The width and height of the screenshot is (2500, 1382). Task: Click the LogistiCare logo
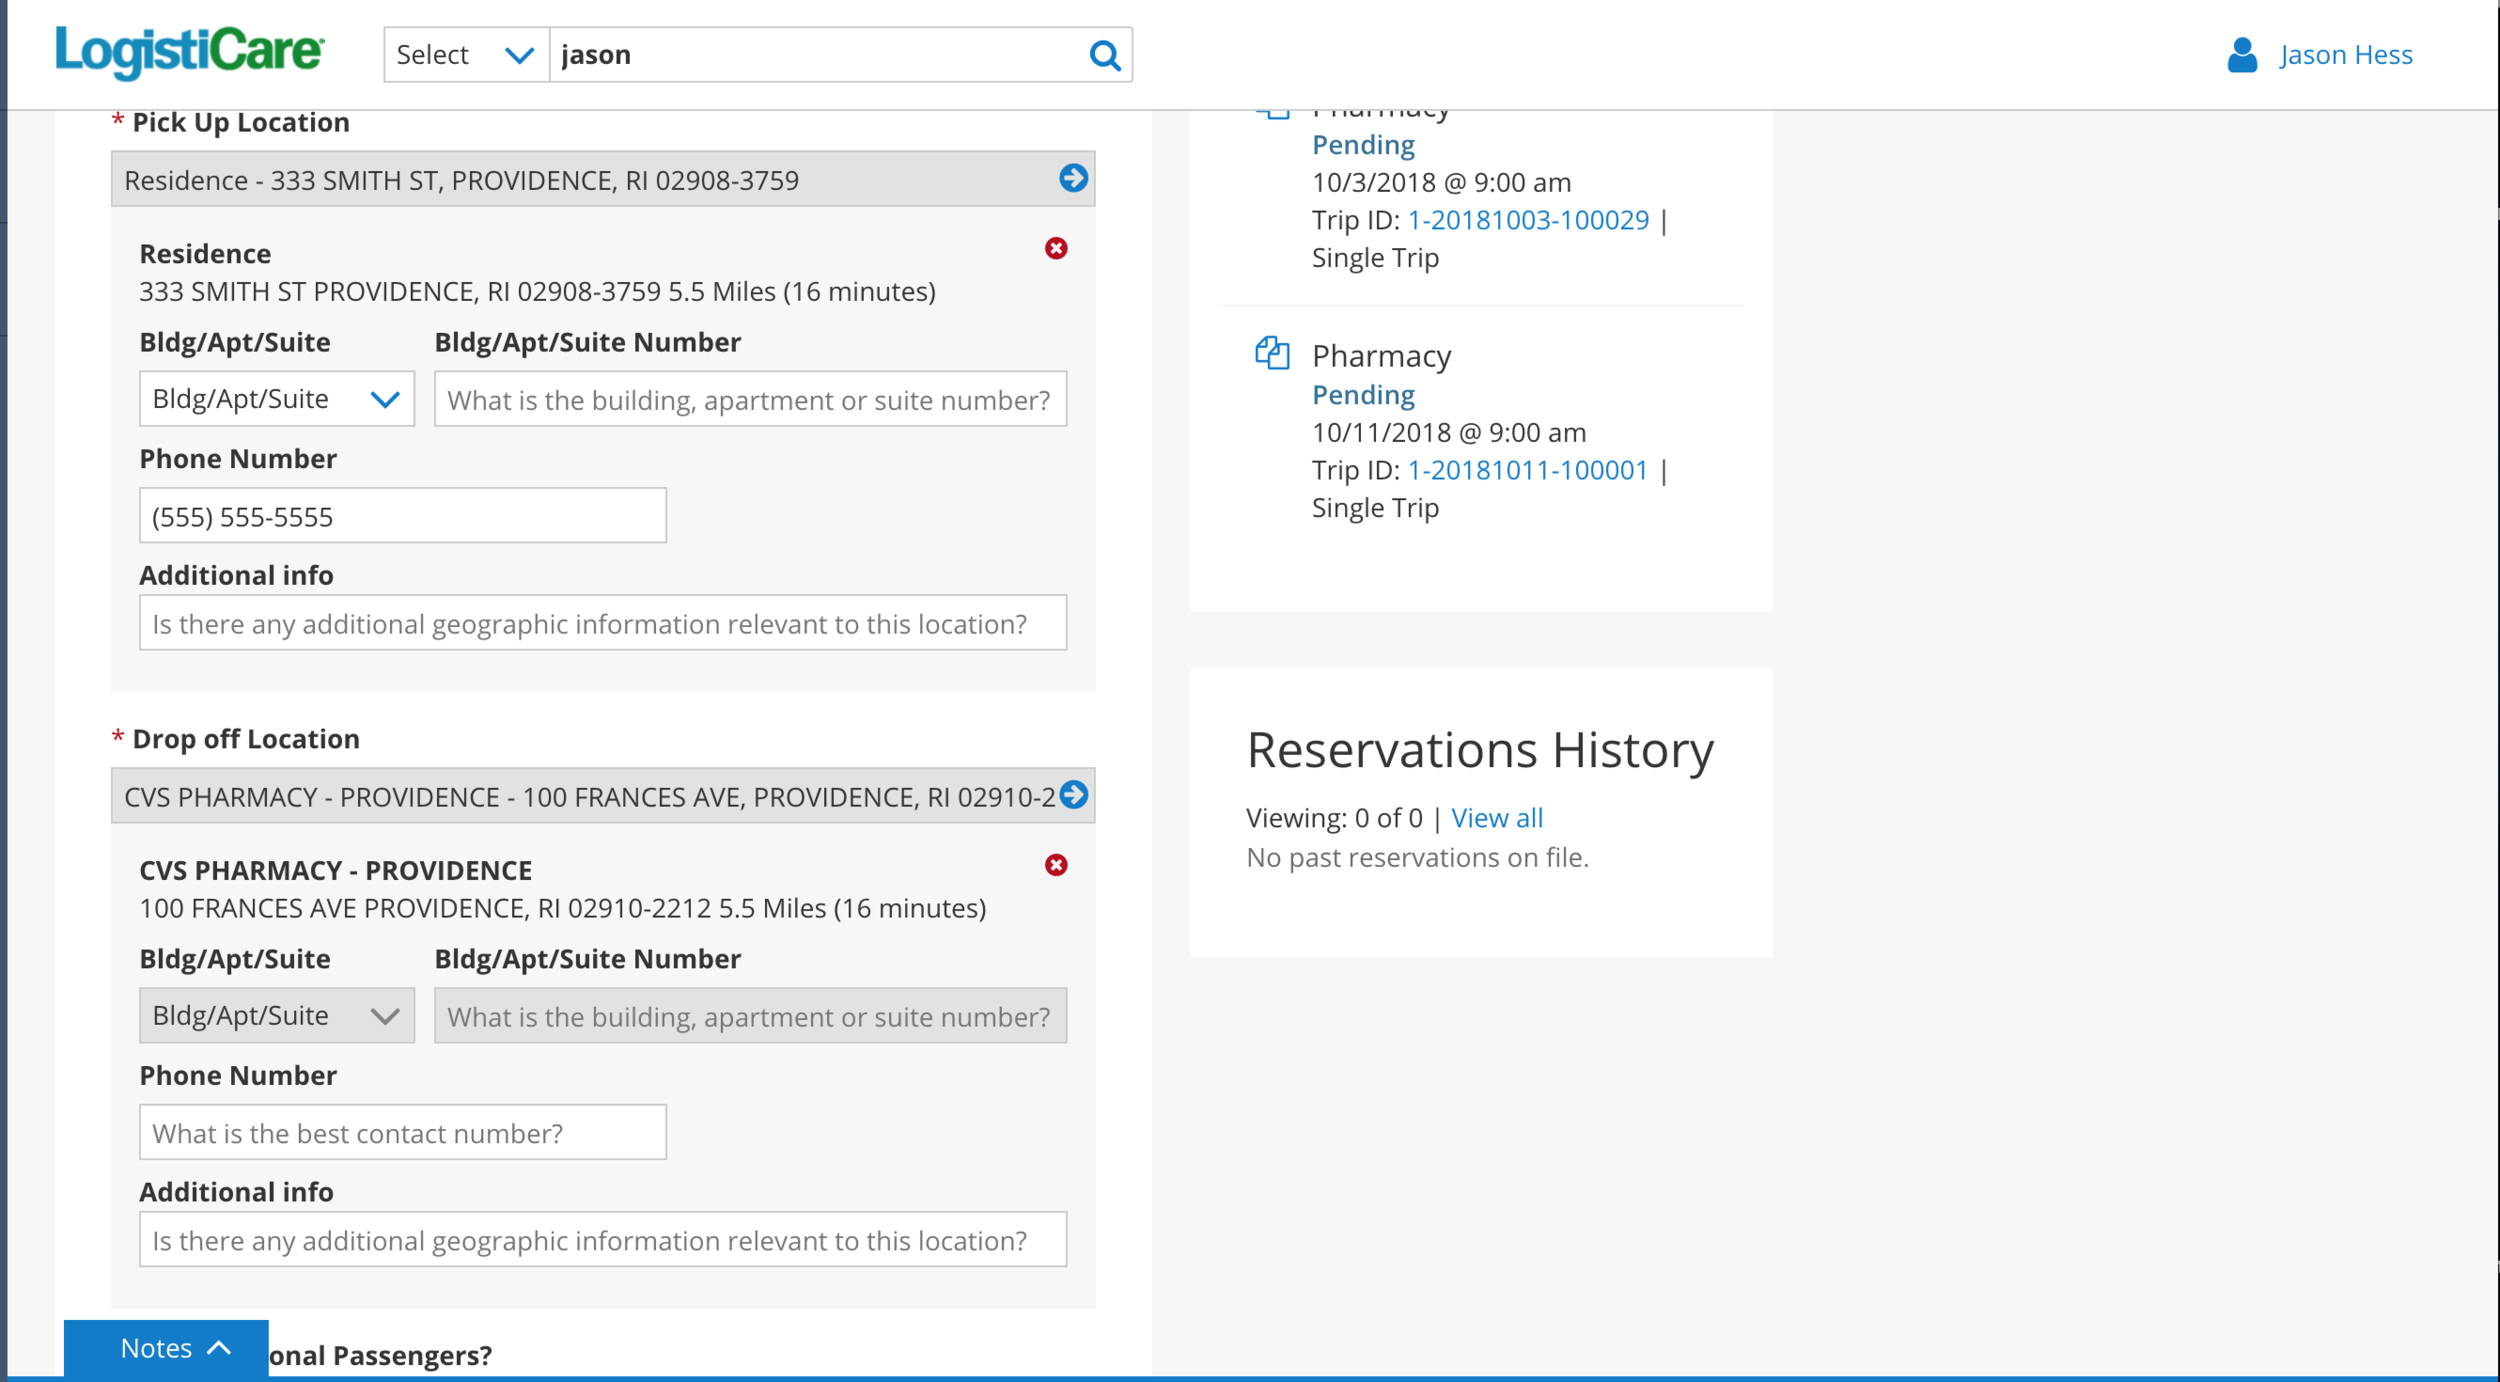click(x=190, y=52)
